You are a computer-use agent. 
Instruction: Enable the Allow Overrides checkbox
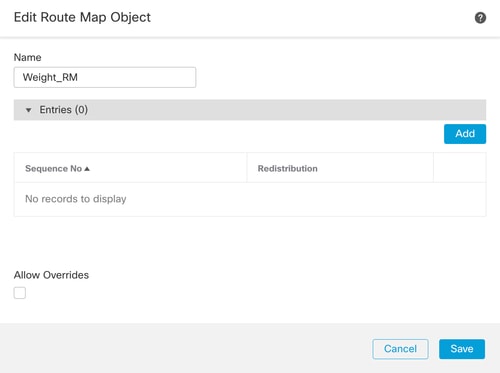pyautogui.click(x=20, y=293)
